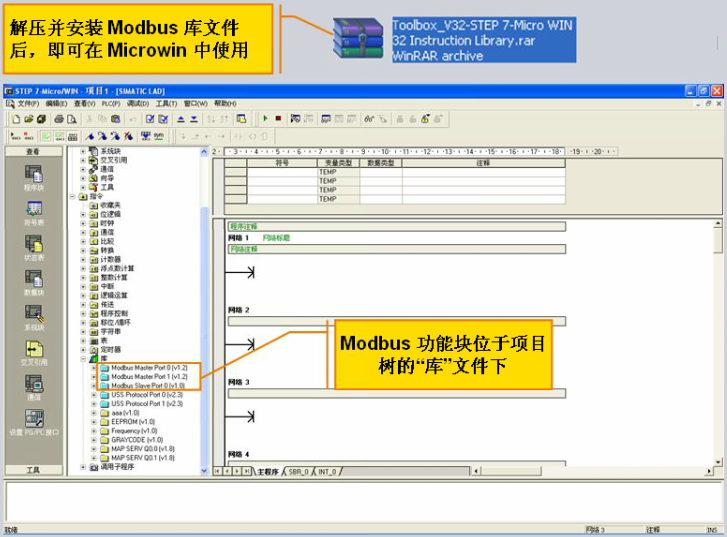Image resolution: width=727 pixels, height=537 pixels.
Task: Select the 收藏夹 tree item
Action: [x=111, y=205]
